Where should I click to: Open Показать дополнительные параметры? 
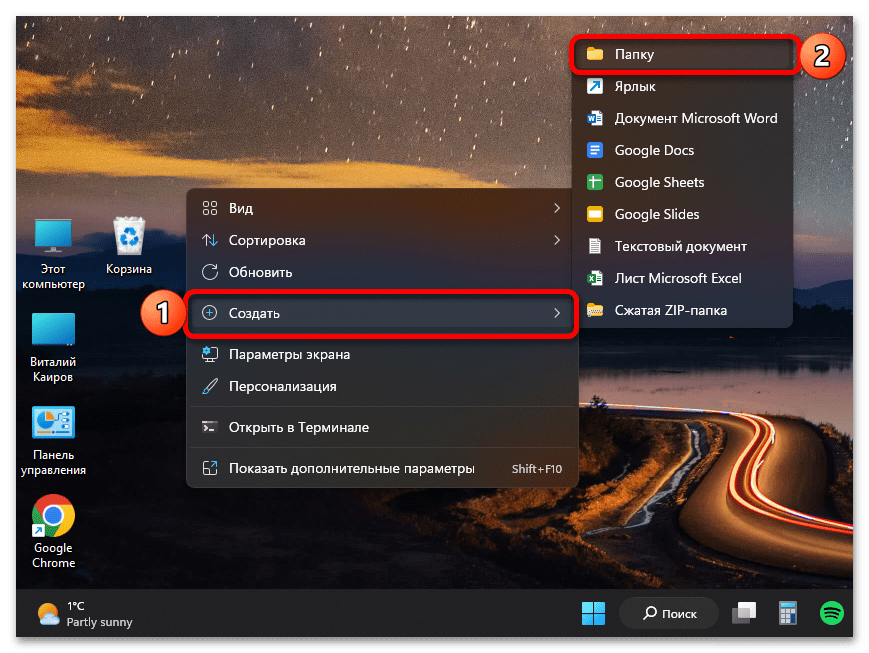(351, 468)
